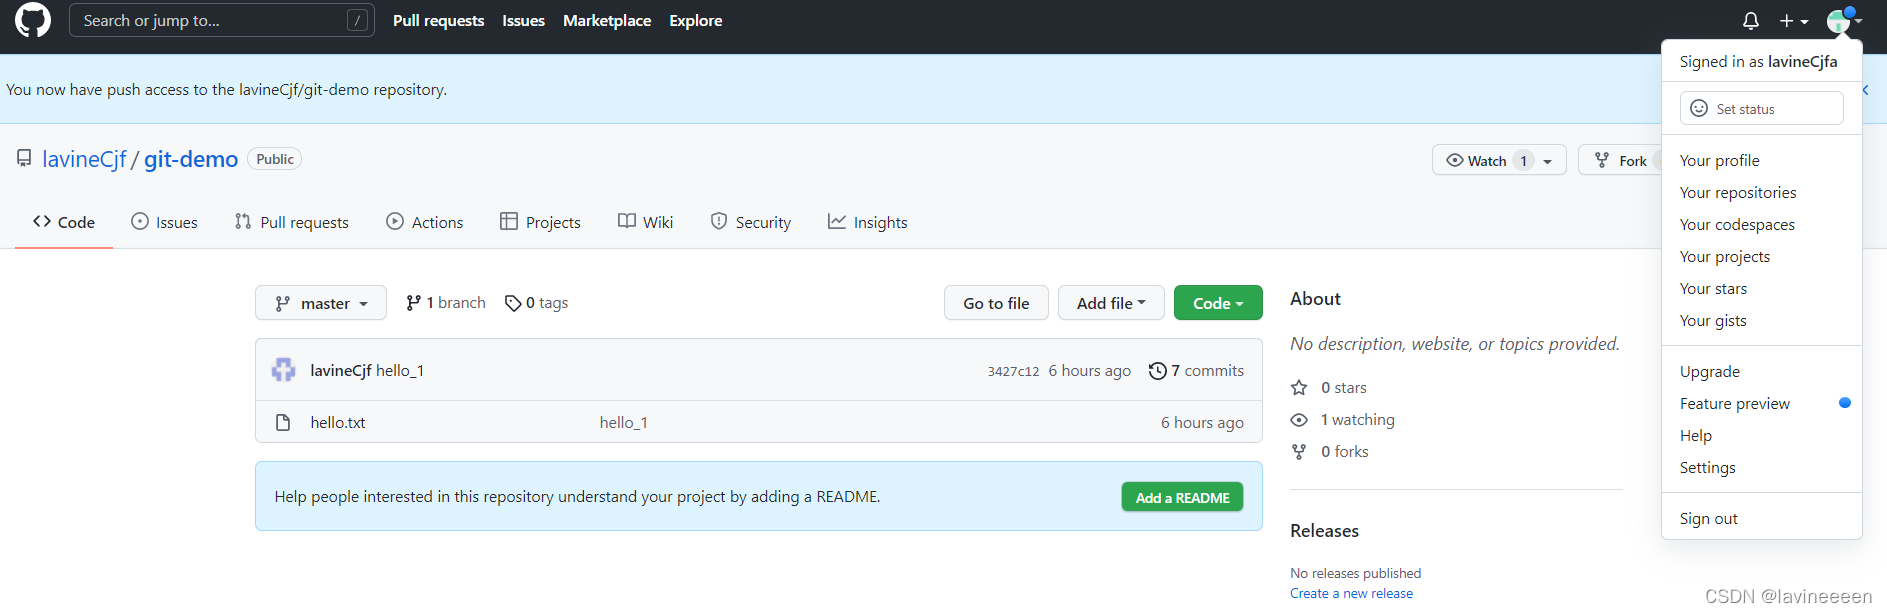1887x613 pixels.
Task: Open the Actions tab
Action: click(x=424, y=222)
